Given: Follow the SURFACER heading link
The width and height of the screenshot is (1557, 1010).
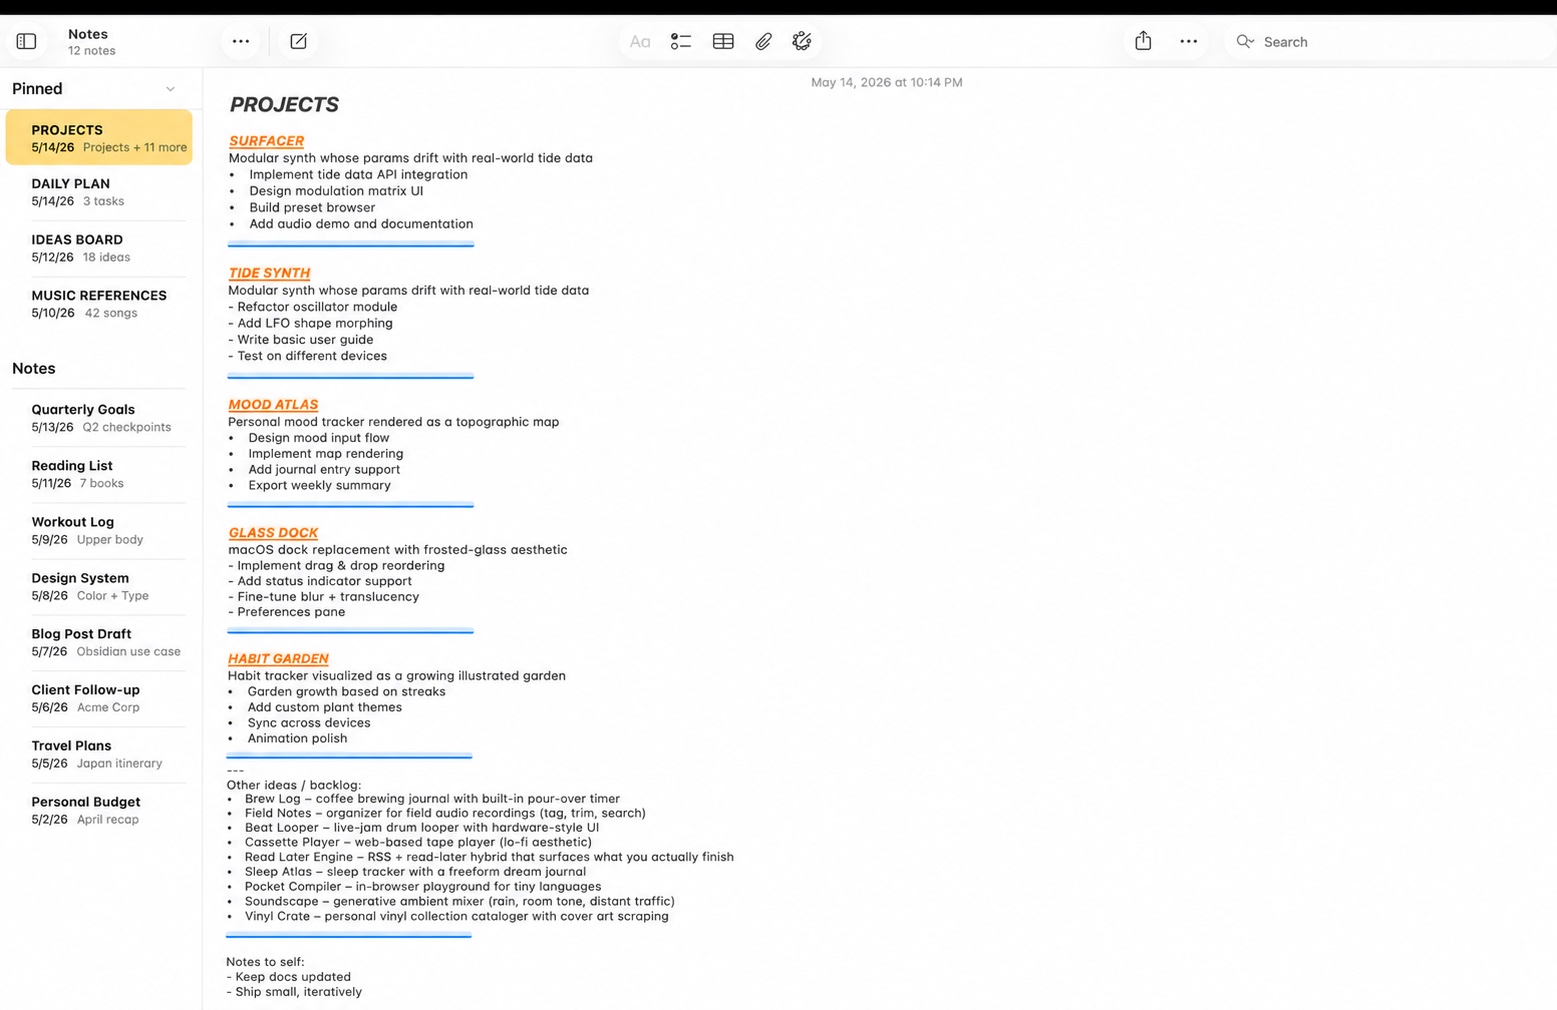Looking at the screenshot, I should pos(266,141).
